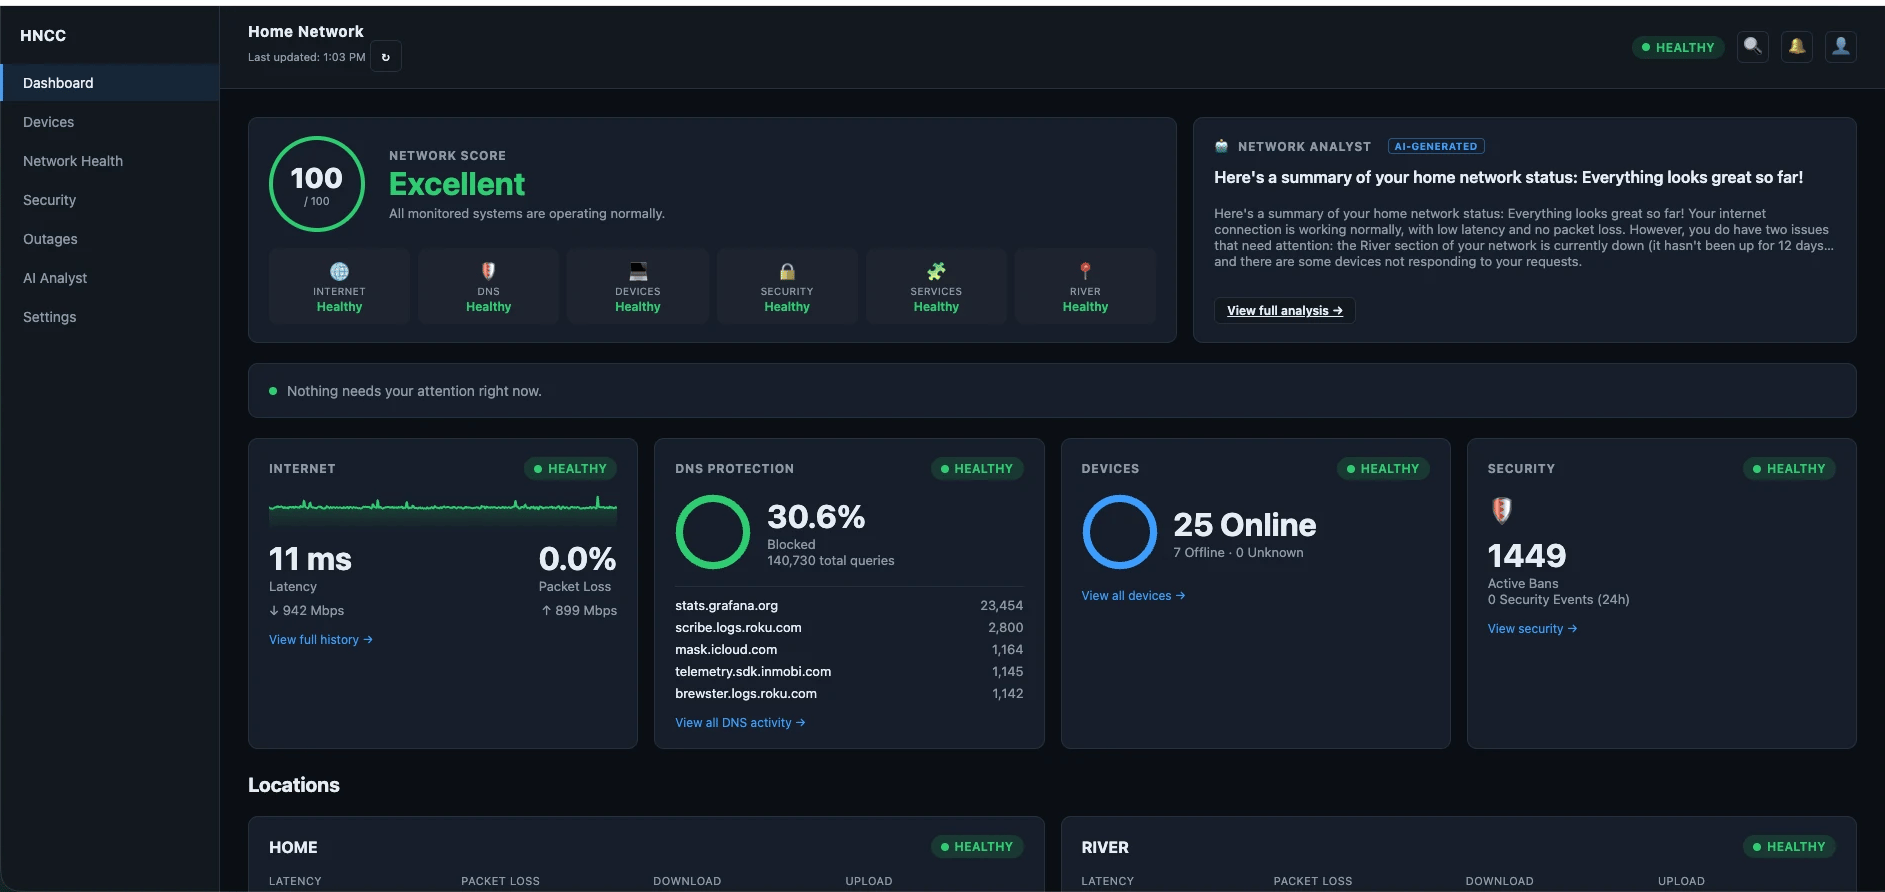Screen dimensions: 1885x892
Task: Click the HNCC logo text
Action: [x=43, y=35]
